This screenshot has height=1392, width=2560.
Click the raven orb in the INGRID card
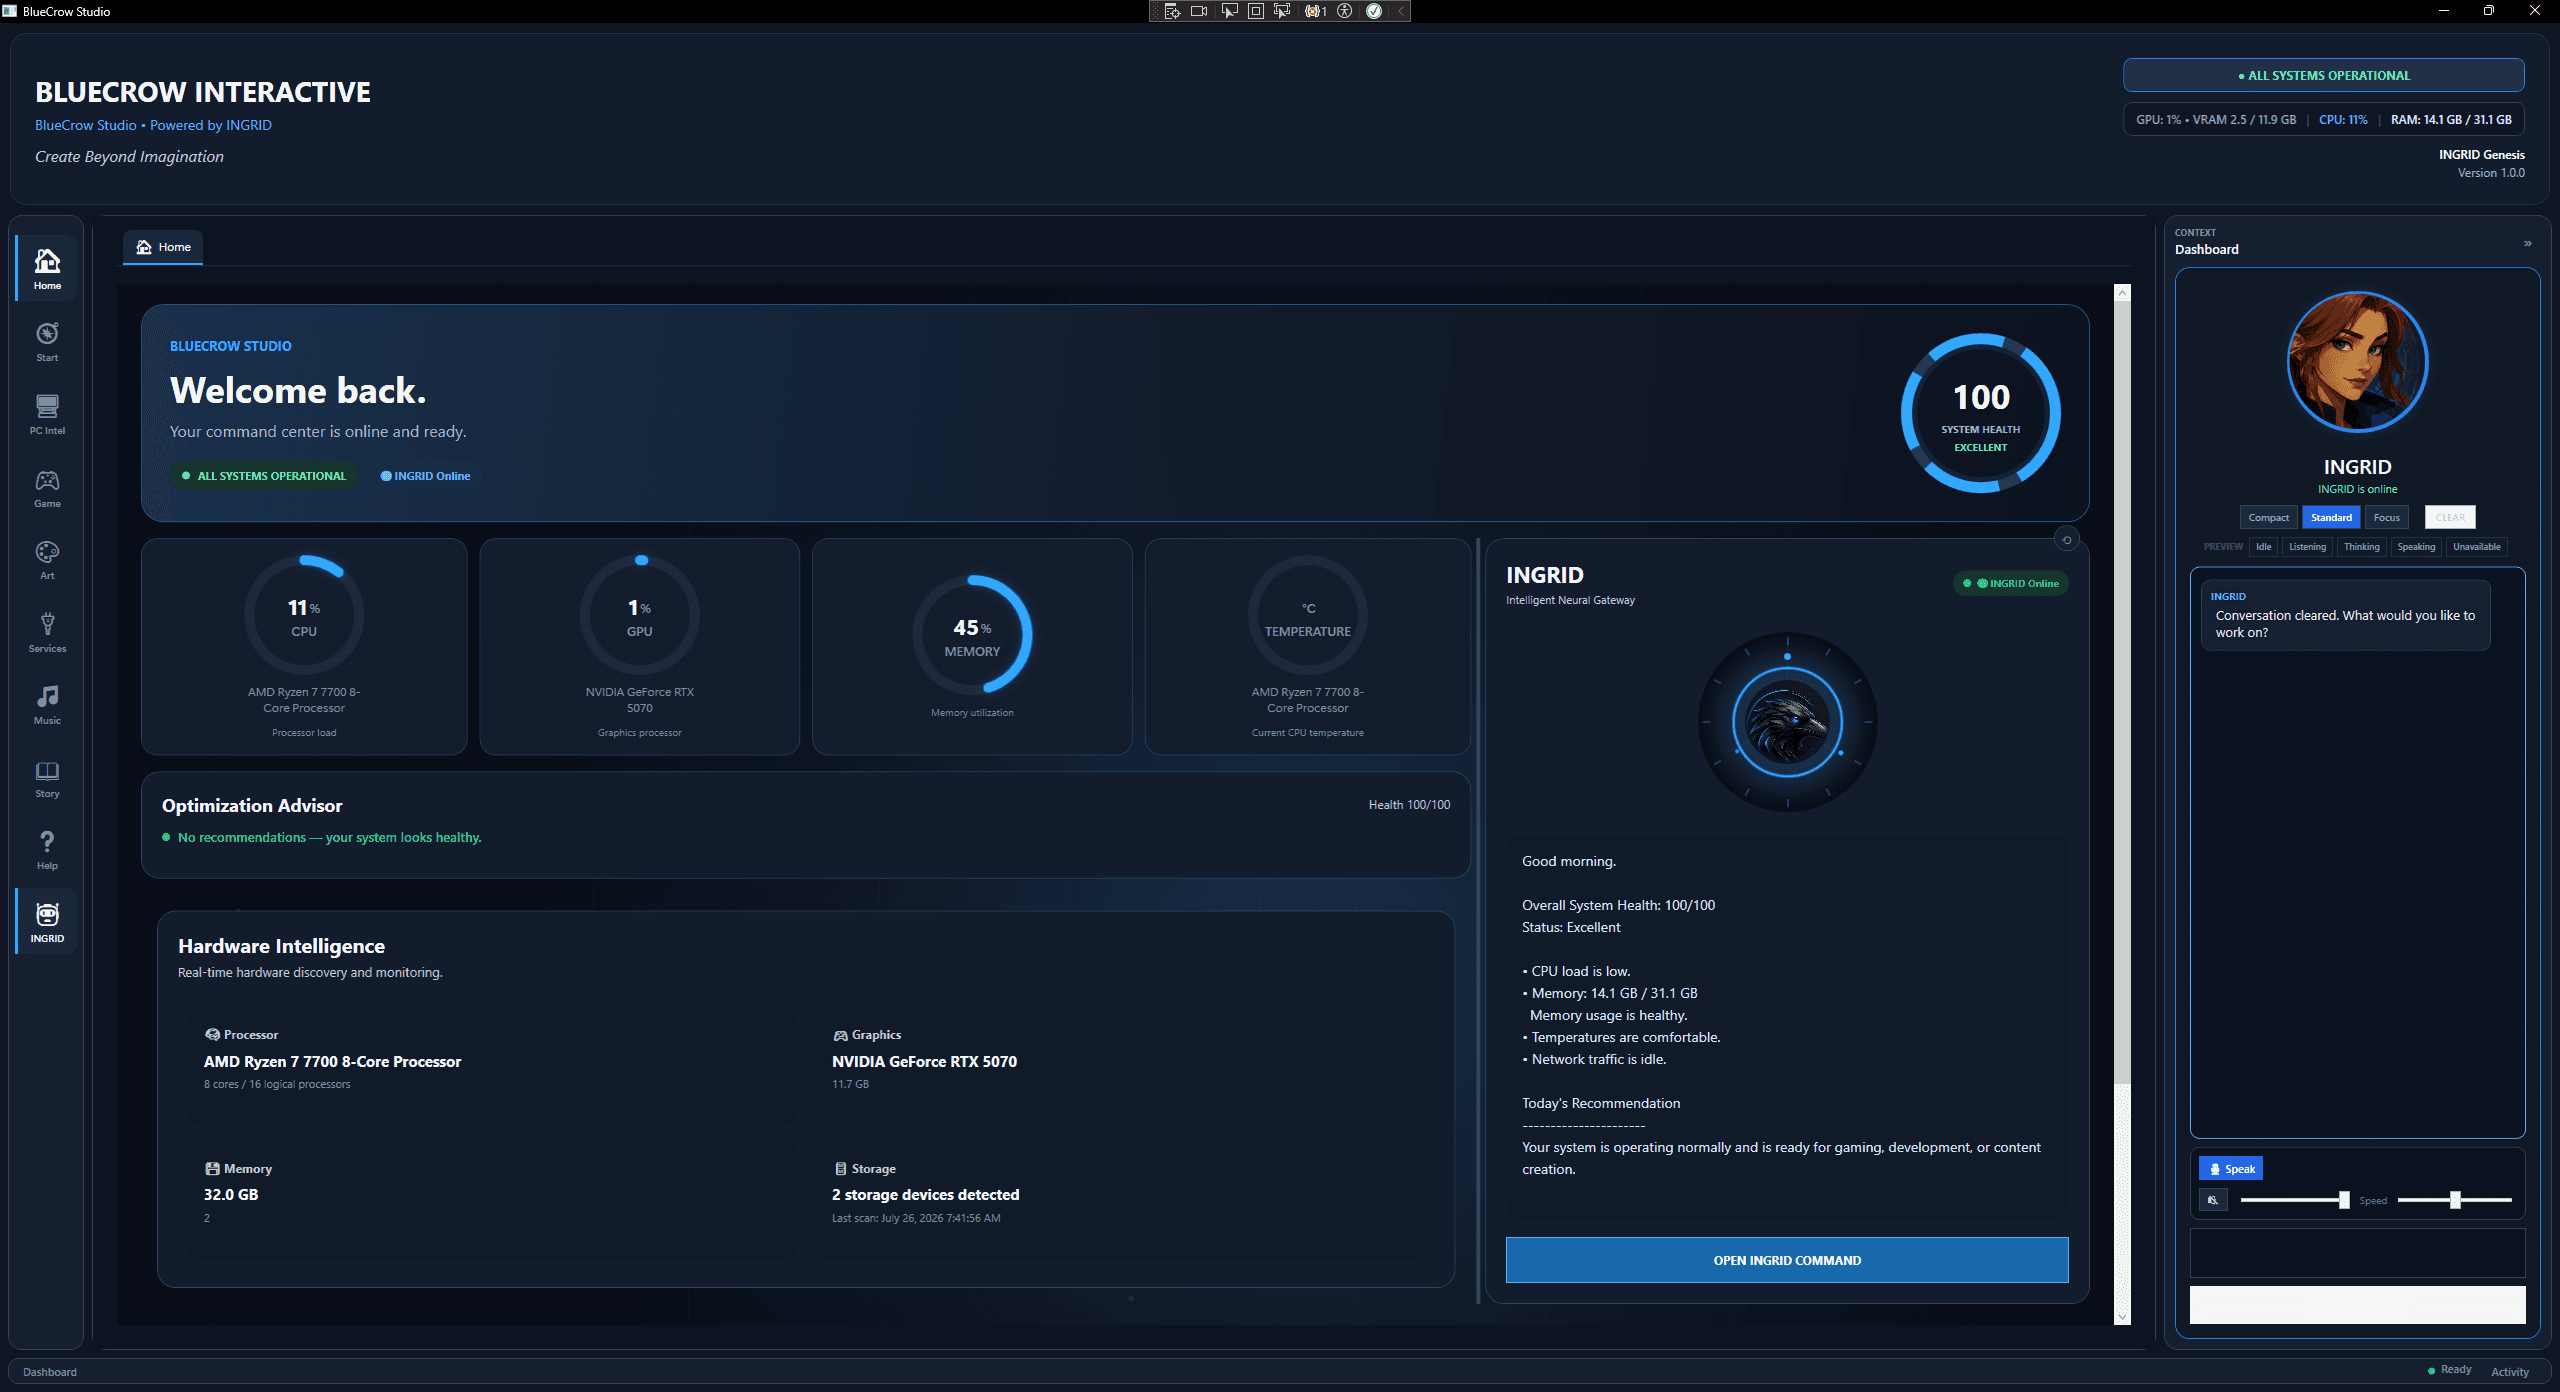pyautogui.click(x=1787, y=722)
